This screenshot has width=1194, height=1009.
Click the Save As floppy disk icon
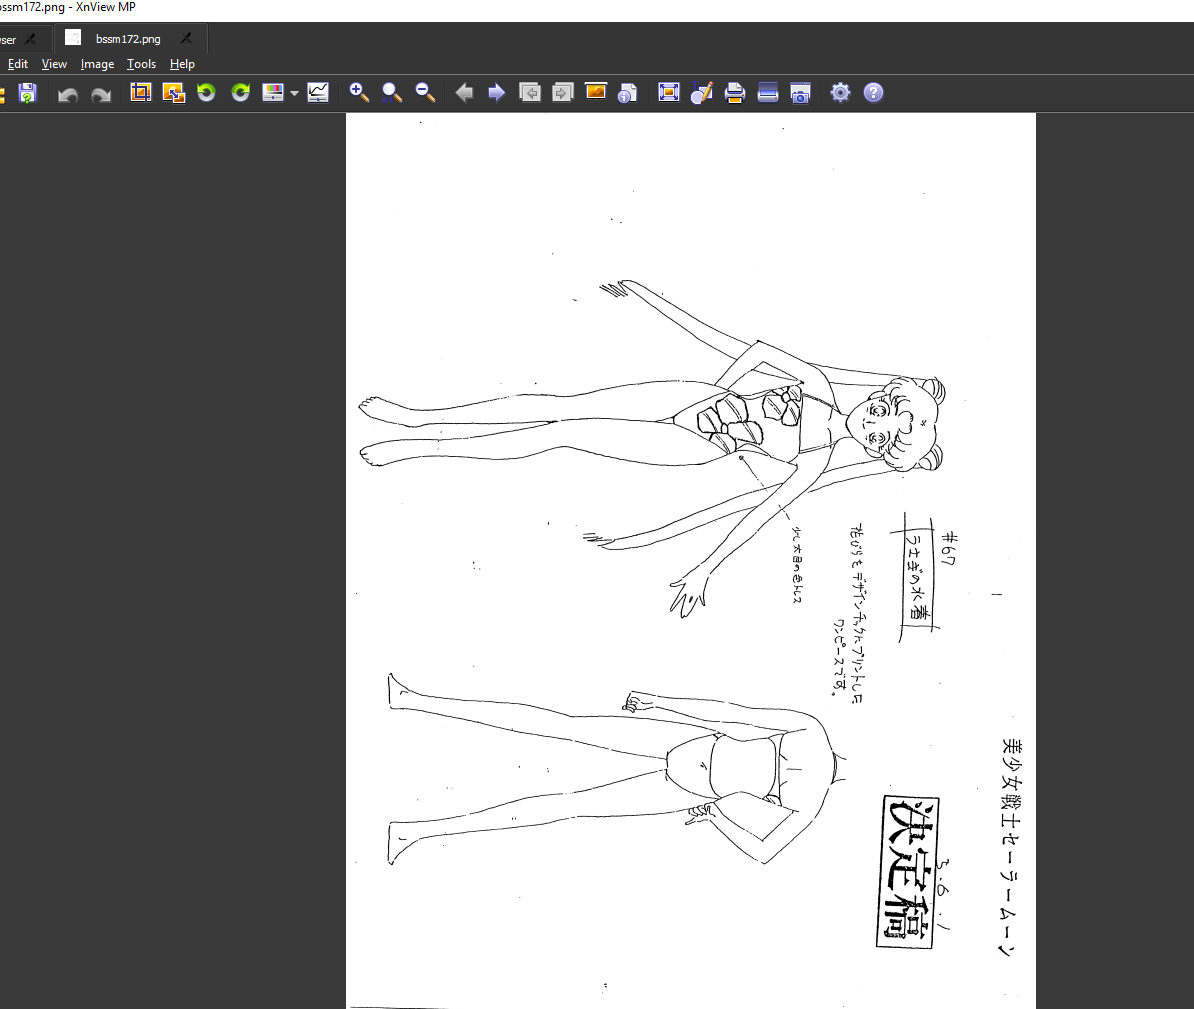[x=27, y=93]
